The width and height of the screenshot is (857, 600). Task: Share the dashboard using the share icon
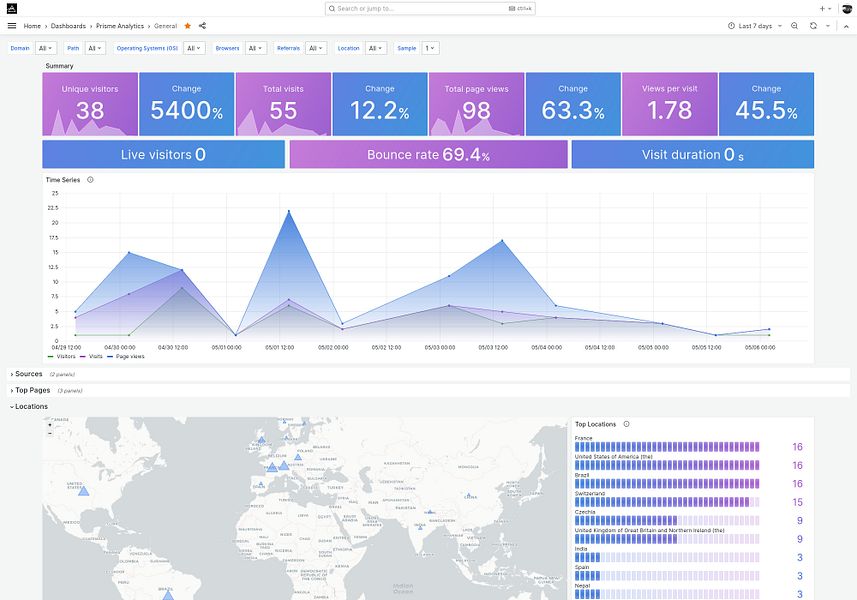point(200,26)
